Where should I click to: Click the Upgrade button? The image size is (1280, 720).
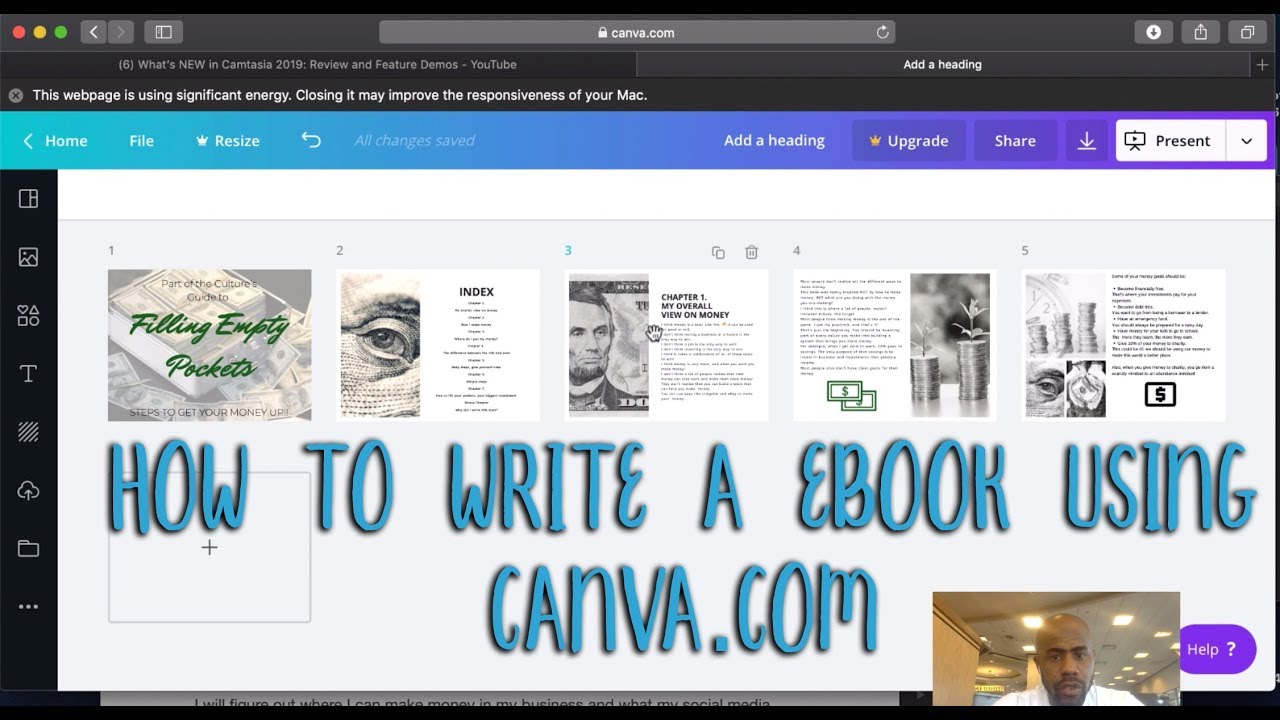coord(908,141)
